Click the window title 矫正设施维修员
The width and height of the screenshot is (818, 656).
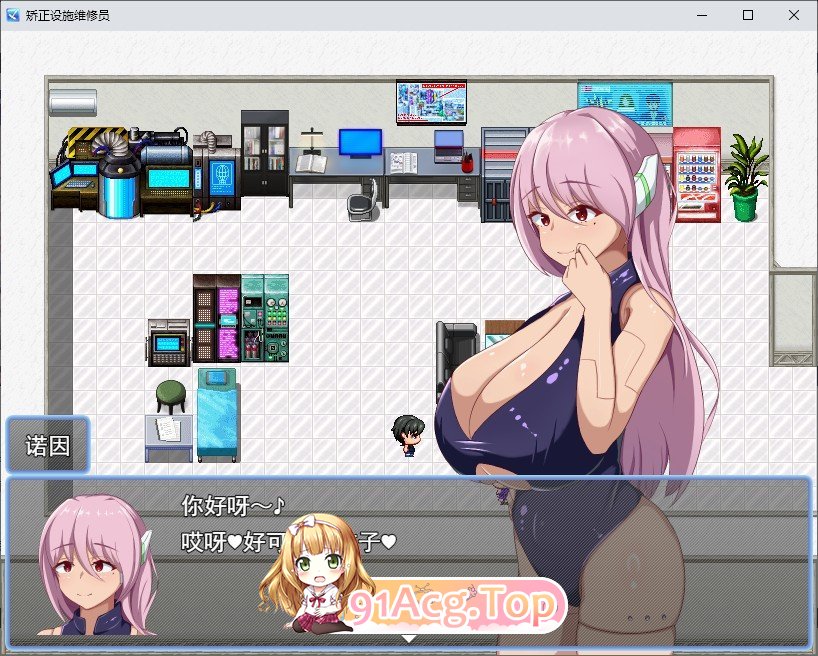[x=67, y=15]
